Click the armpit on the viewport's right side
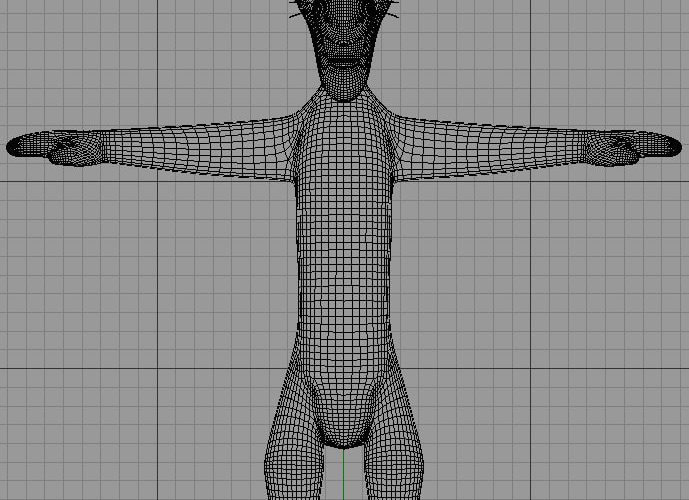The image size is (689, 500). (393, 182)
